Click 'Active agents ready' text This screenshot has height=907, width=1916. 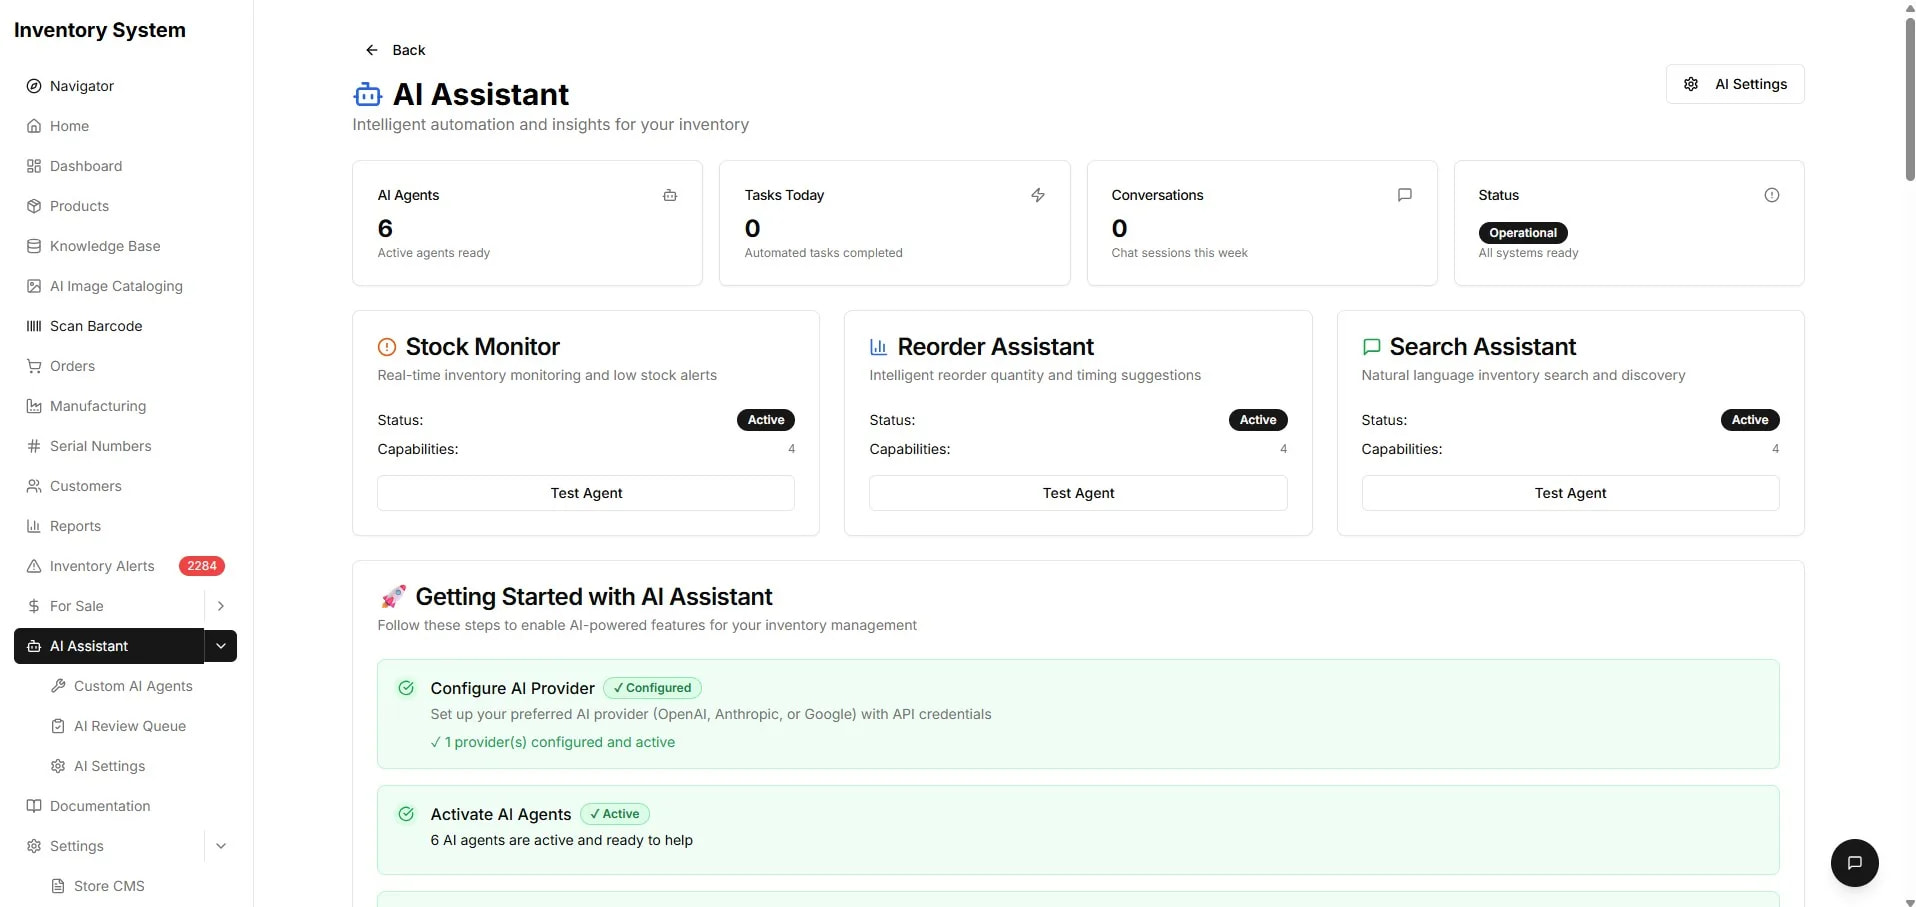tap(434, 253)
